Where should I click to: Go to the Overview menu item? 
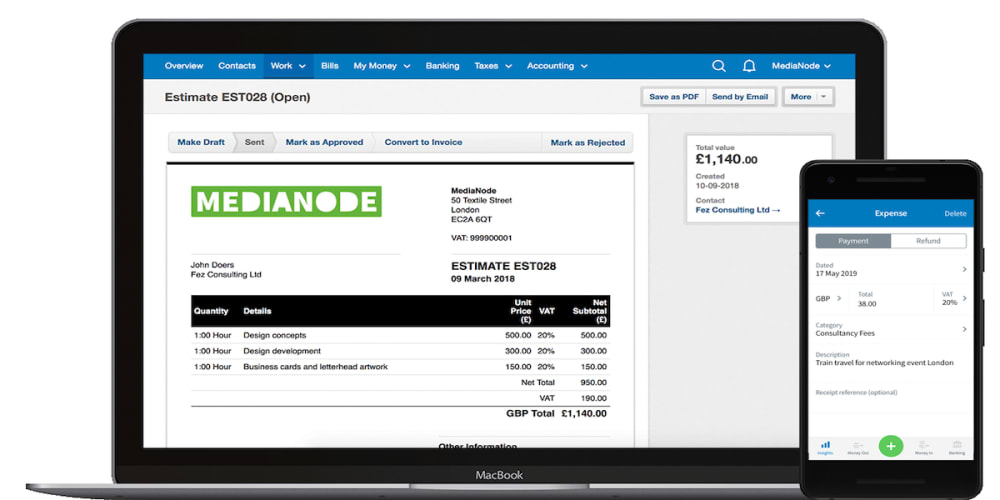184,66
